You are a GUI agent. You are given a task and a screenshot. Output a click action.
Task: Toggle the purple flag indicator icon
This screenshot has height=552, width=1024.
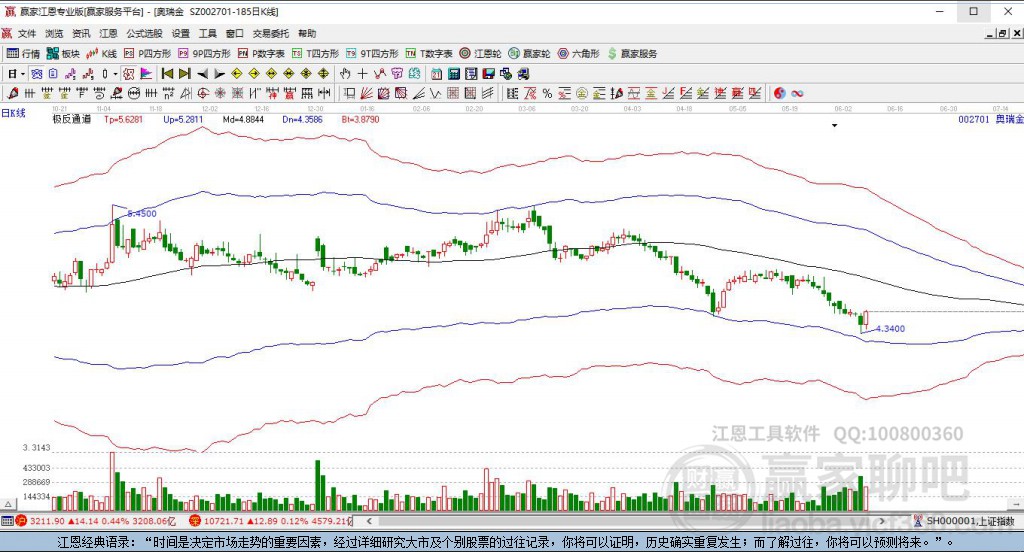click(x=146, y=74)
